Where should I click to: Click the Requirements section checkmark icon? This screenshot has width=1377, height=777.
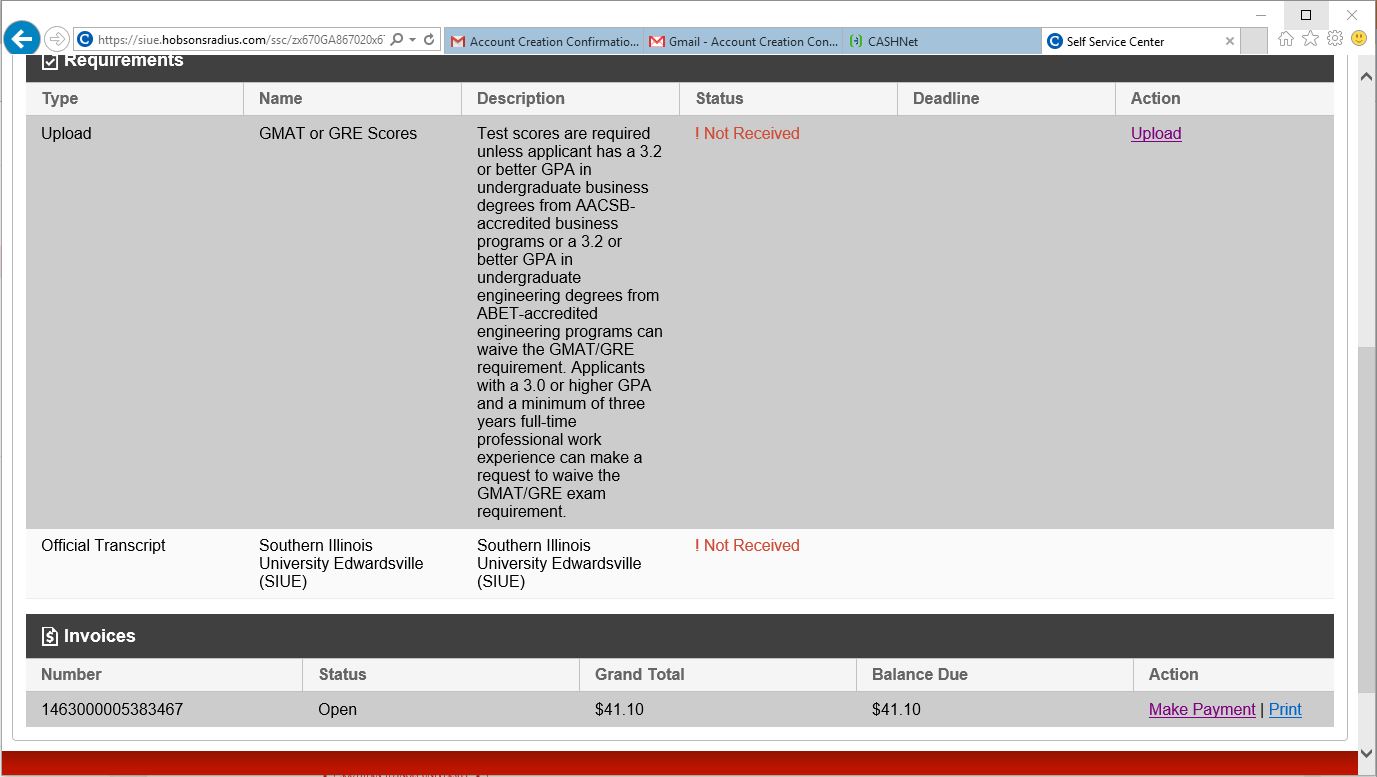click(x=50, y=62)
